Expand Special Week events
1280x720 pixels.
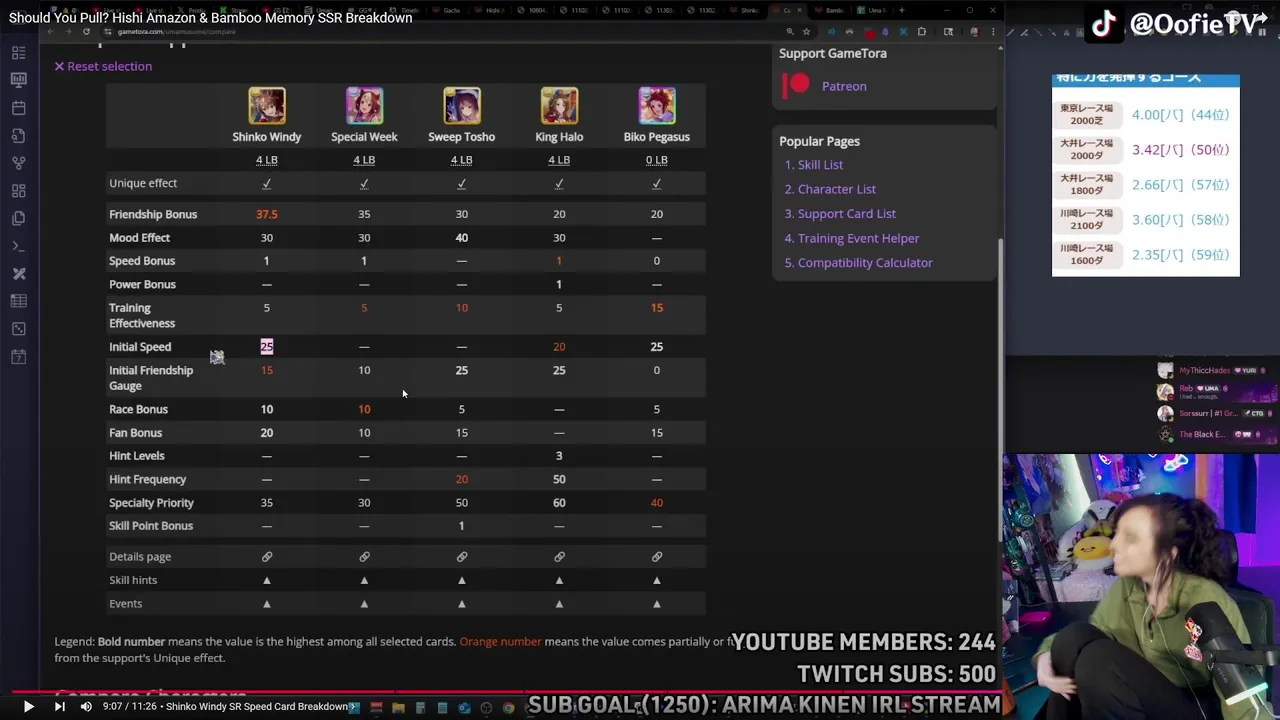pos(364,604)
